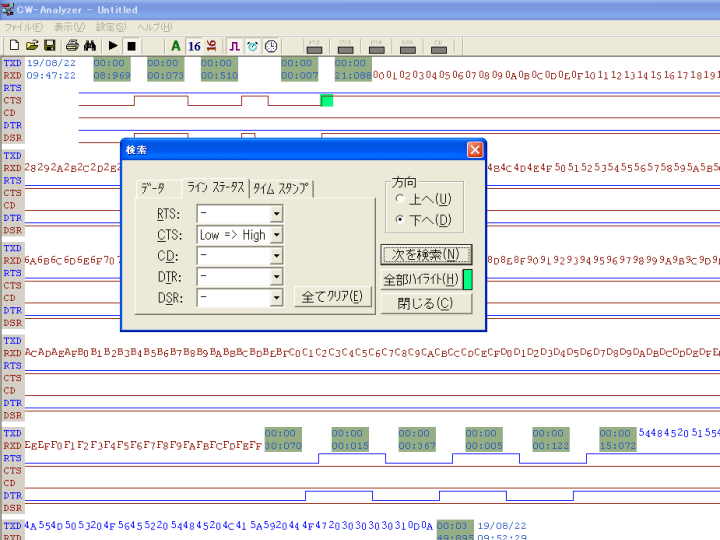Start capture with the play button
720x540 pixels.
pos(113,45)
